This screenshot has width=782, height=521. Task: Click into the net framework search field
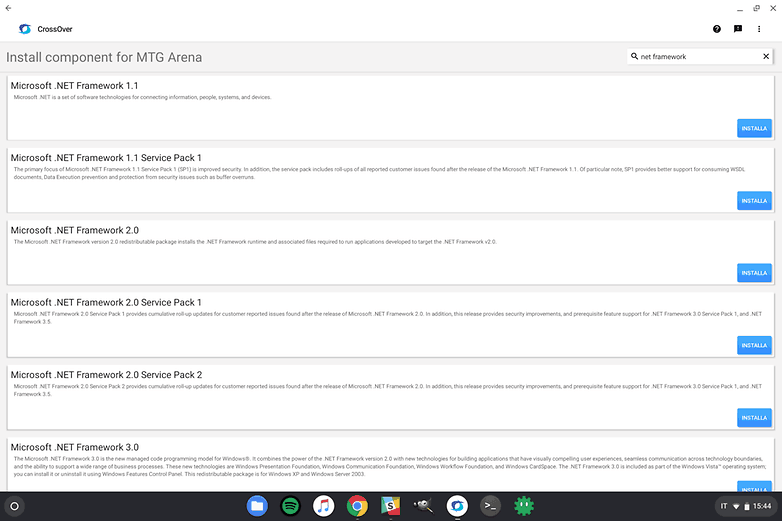pos(695,57)
